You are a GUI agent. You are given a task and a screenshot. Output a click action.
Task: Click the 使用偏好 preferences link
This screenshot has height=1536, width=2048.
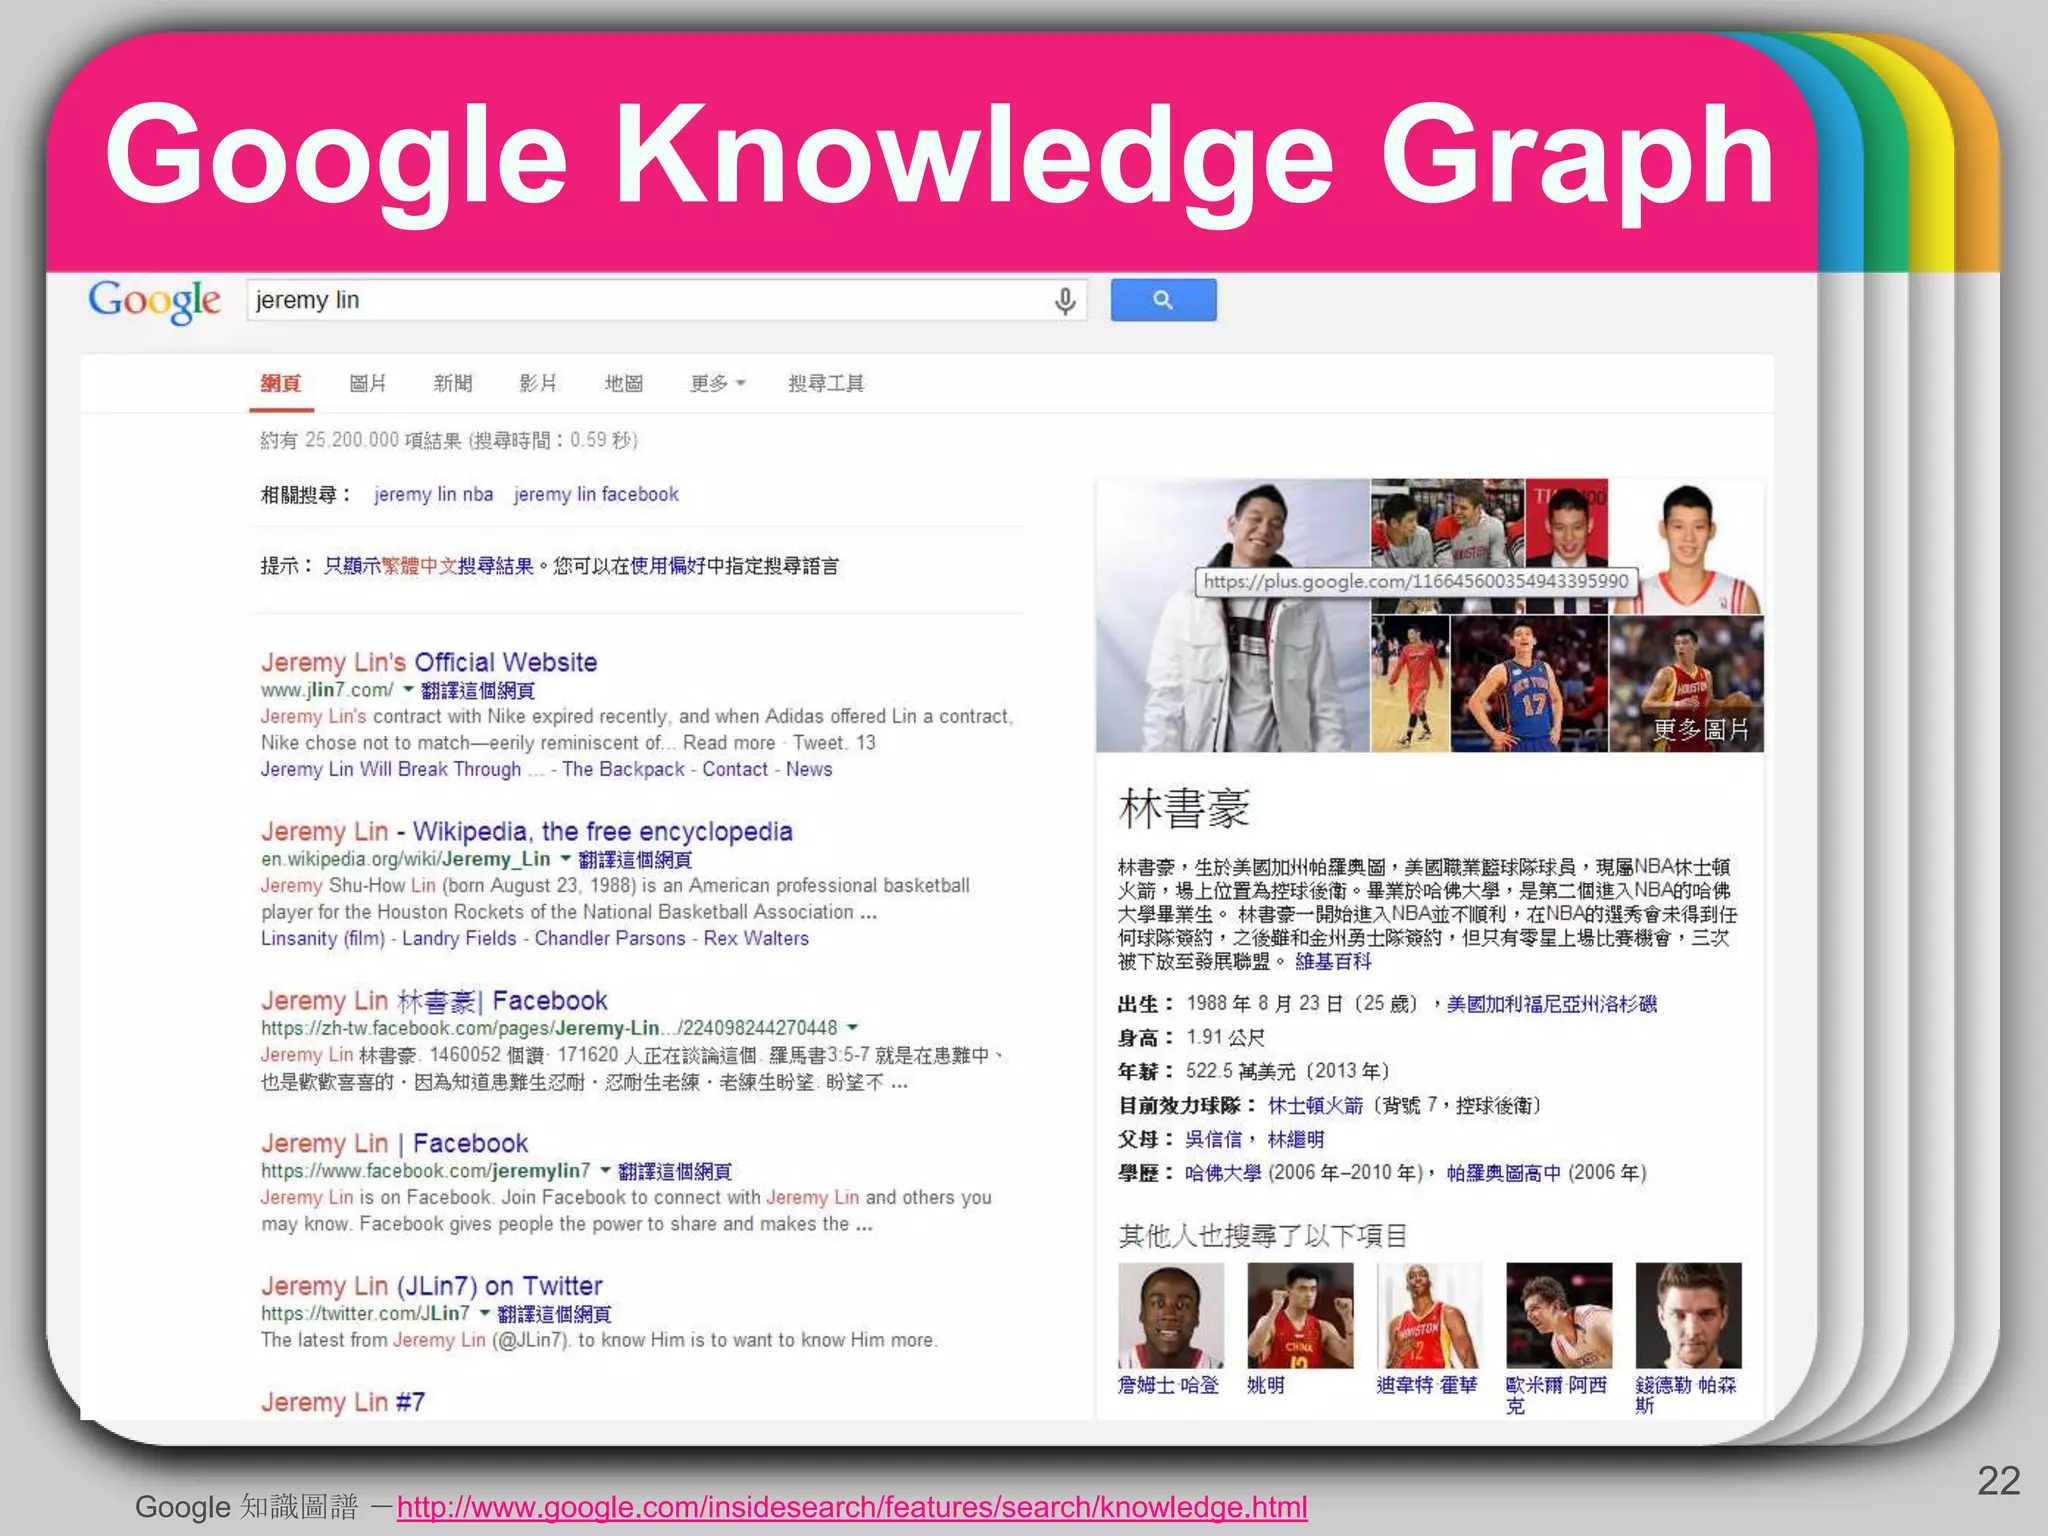[668, 566]
